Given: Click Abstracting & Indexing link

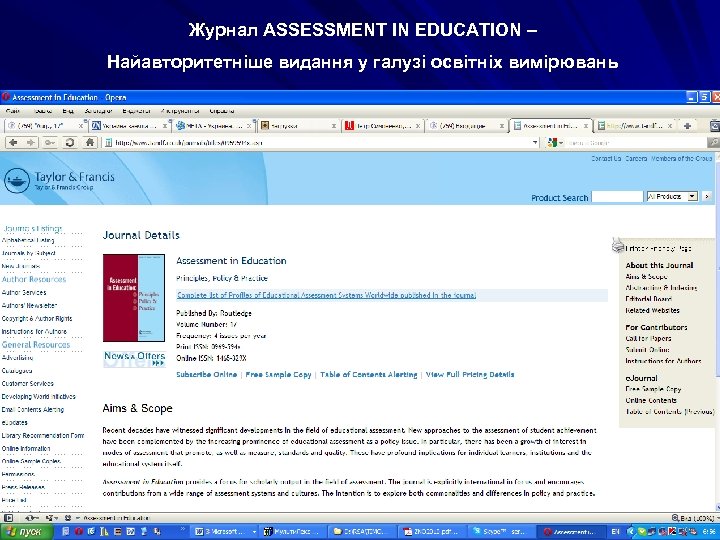Looking at the screenshot, I should click(x=661, y=288).
